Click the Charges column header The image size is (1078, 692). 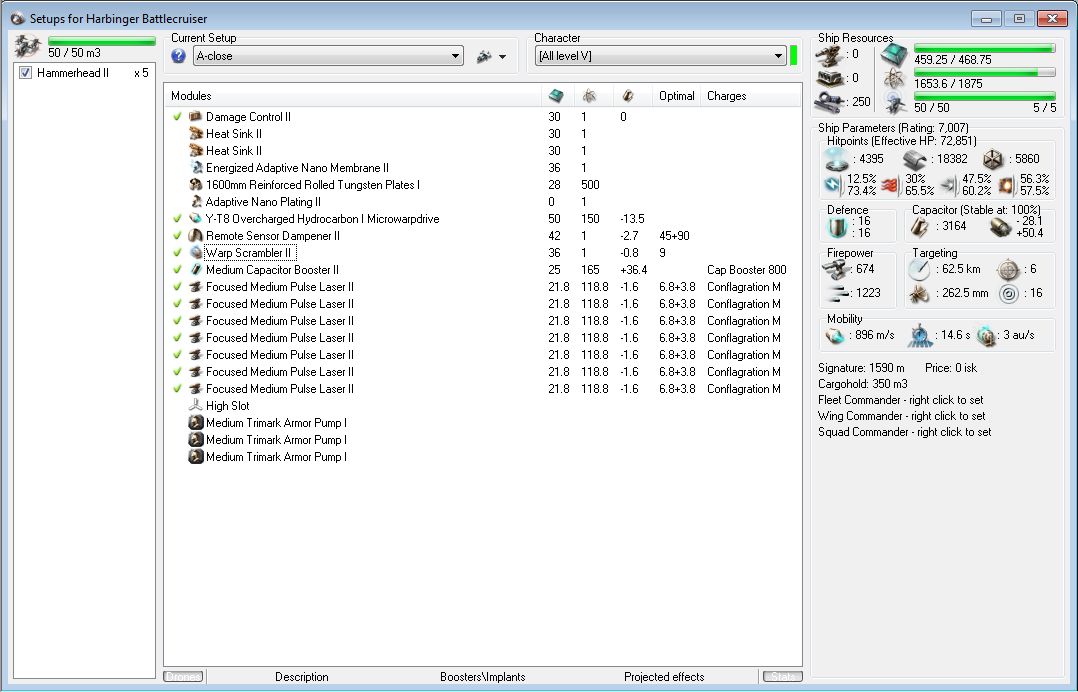[751, 96]
